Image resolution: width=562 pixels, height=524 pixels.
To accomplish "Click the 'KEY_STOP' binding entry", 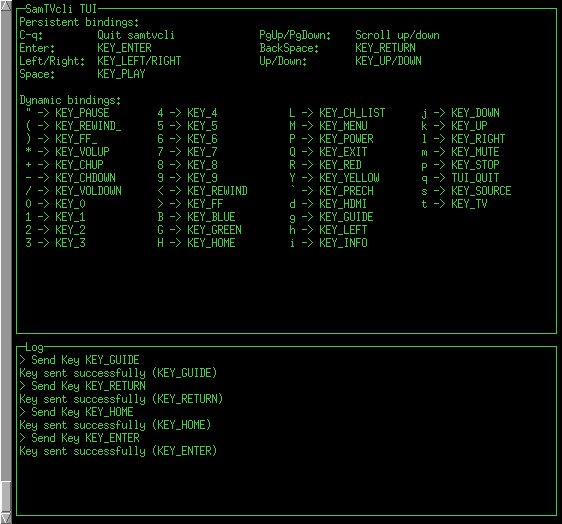I will point(475,165).
